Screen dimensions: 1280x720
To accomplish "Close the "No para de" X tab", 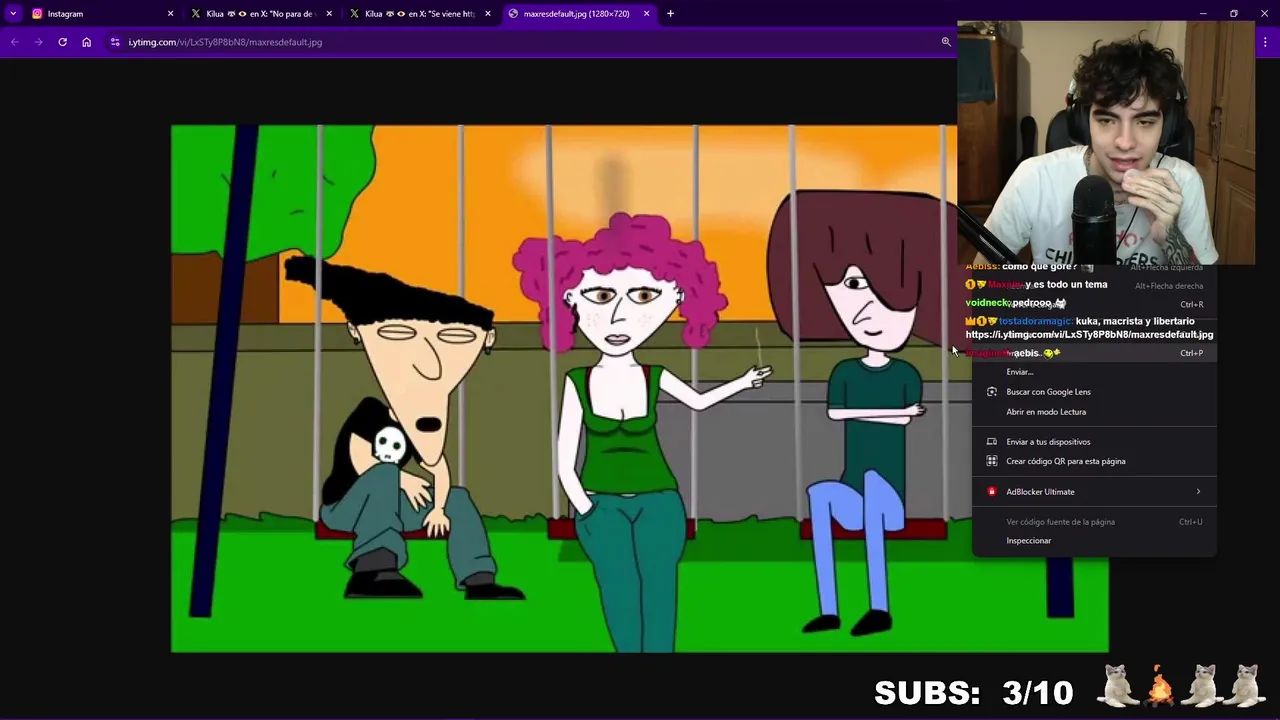I will [x=329, y=14].
